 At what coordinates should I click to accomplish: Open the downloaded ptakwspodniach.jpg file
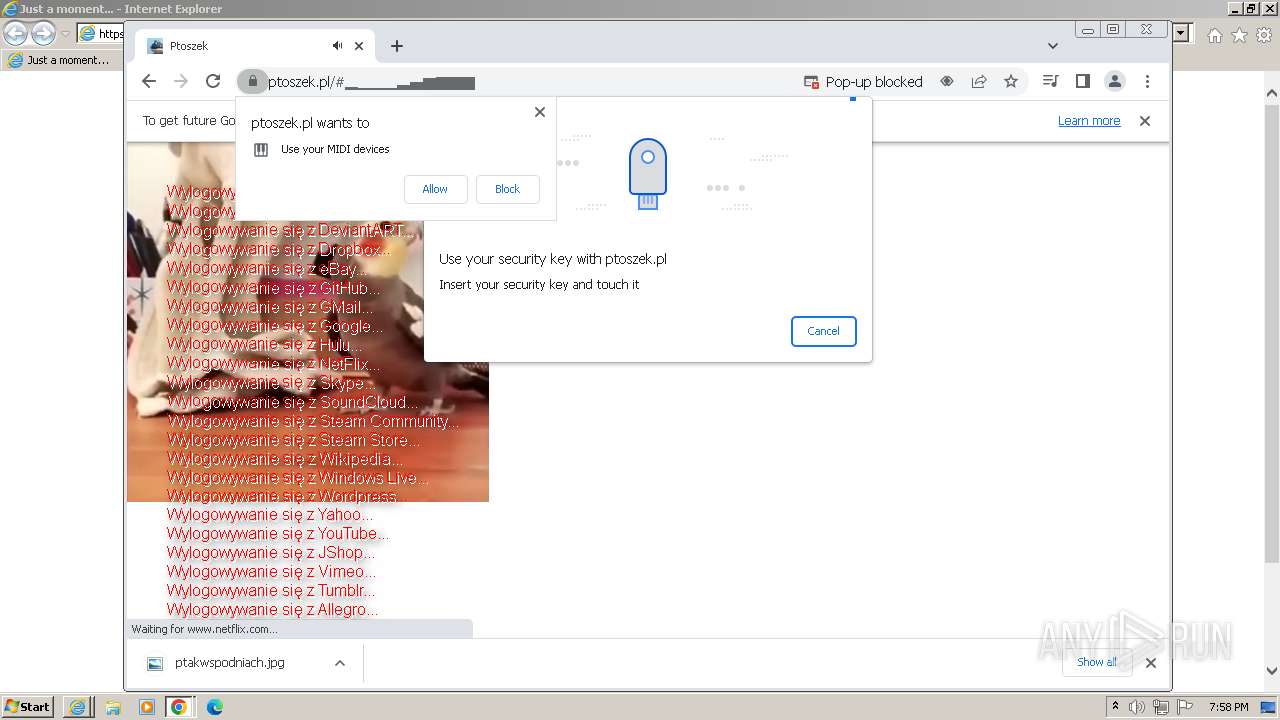click(x=229, y=663)
